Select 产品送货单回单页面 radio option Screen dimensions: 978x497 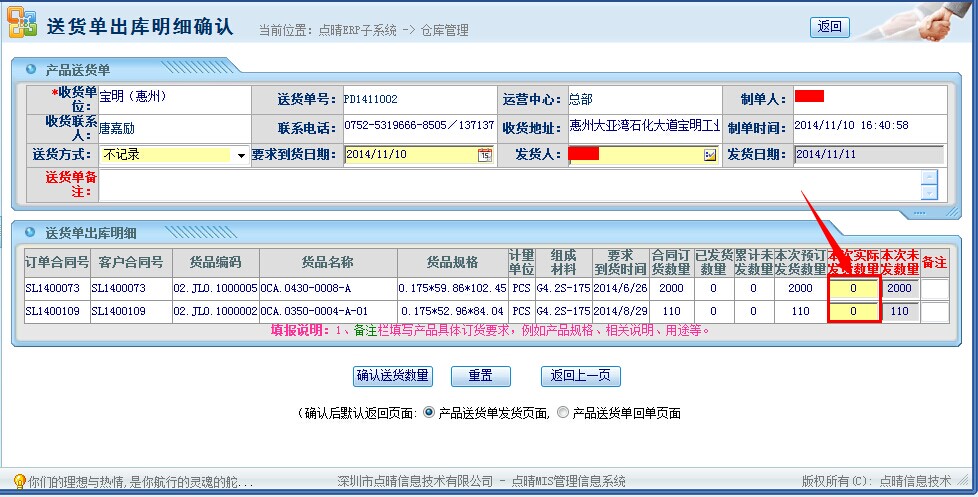click(x=563, y=412)
